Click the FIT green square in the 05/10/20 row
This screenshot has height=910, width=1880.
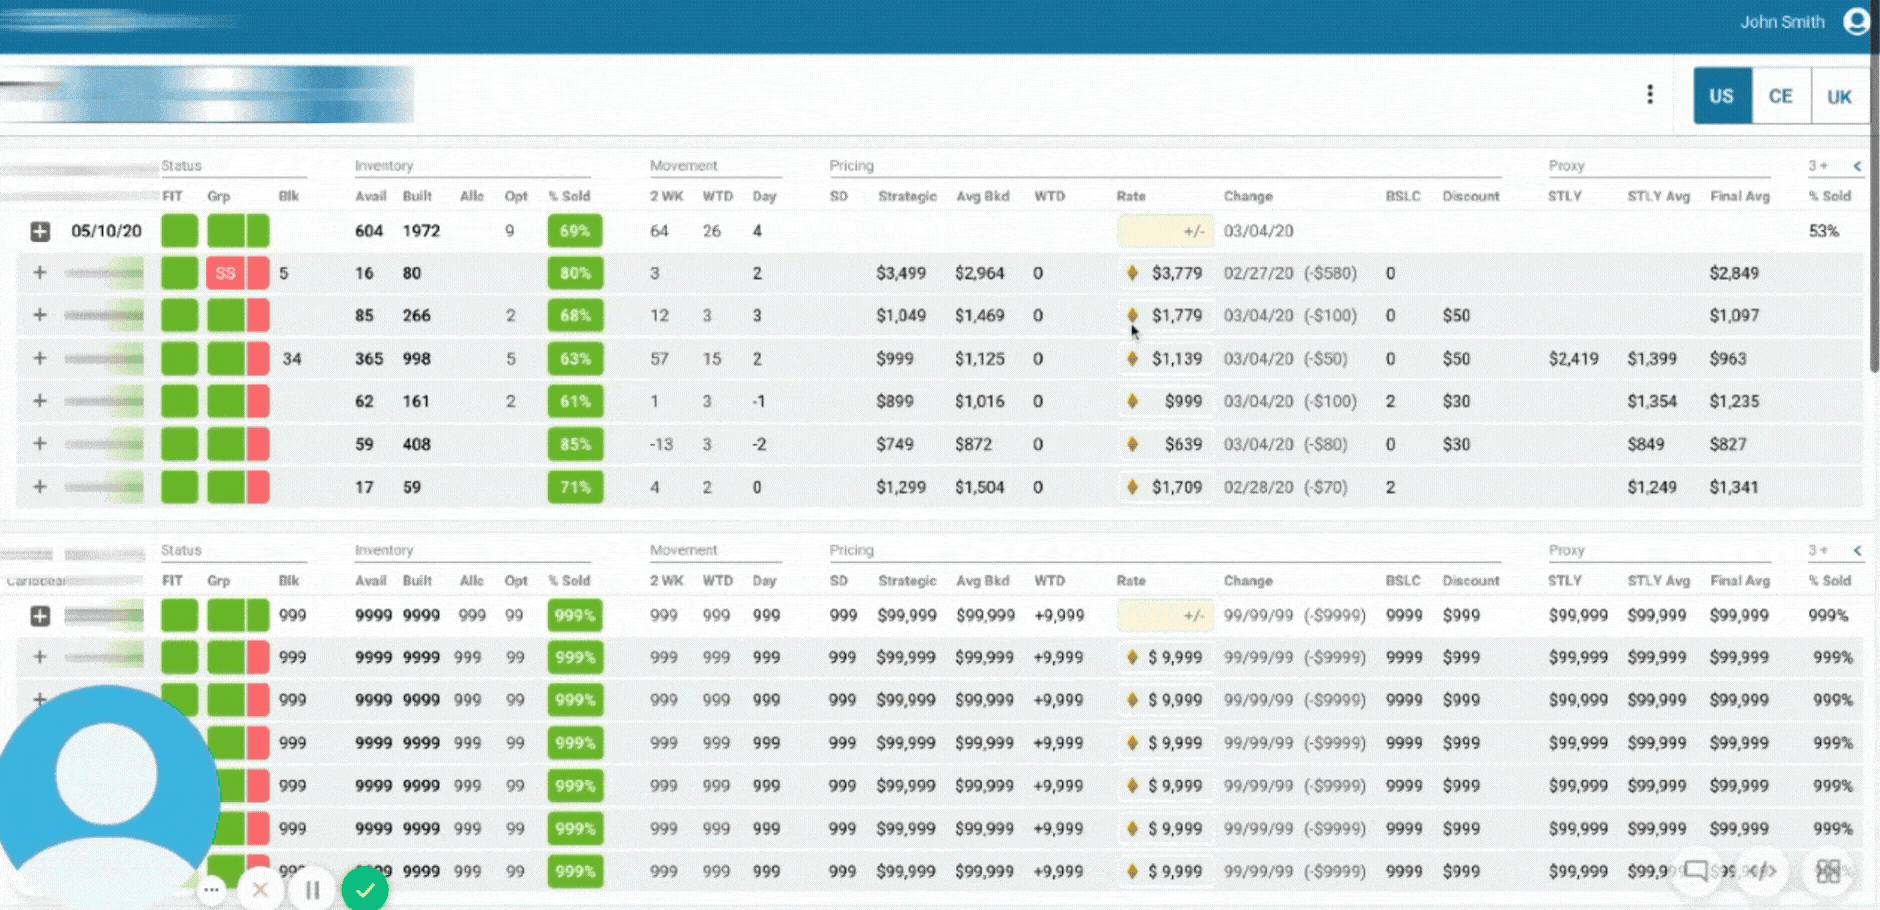(x=180, y=231)
